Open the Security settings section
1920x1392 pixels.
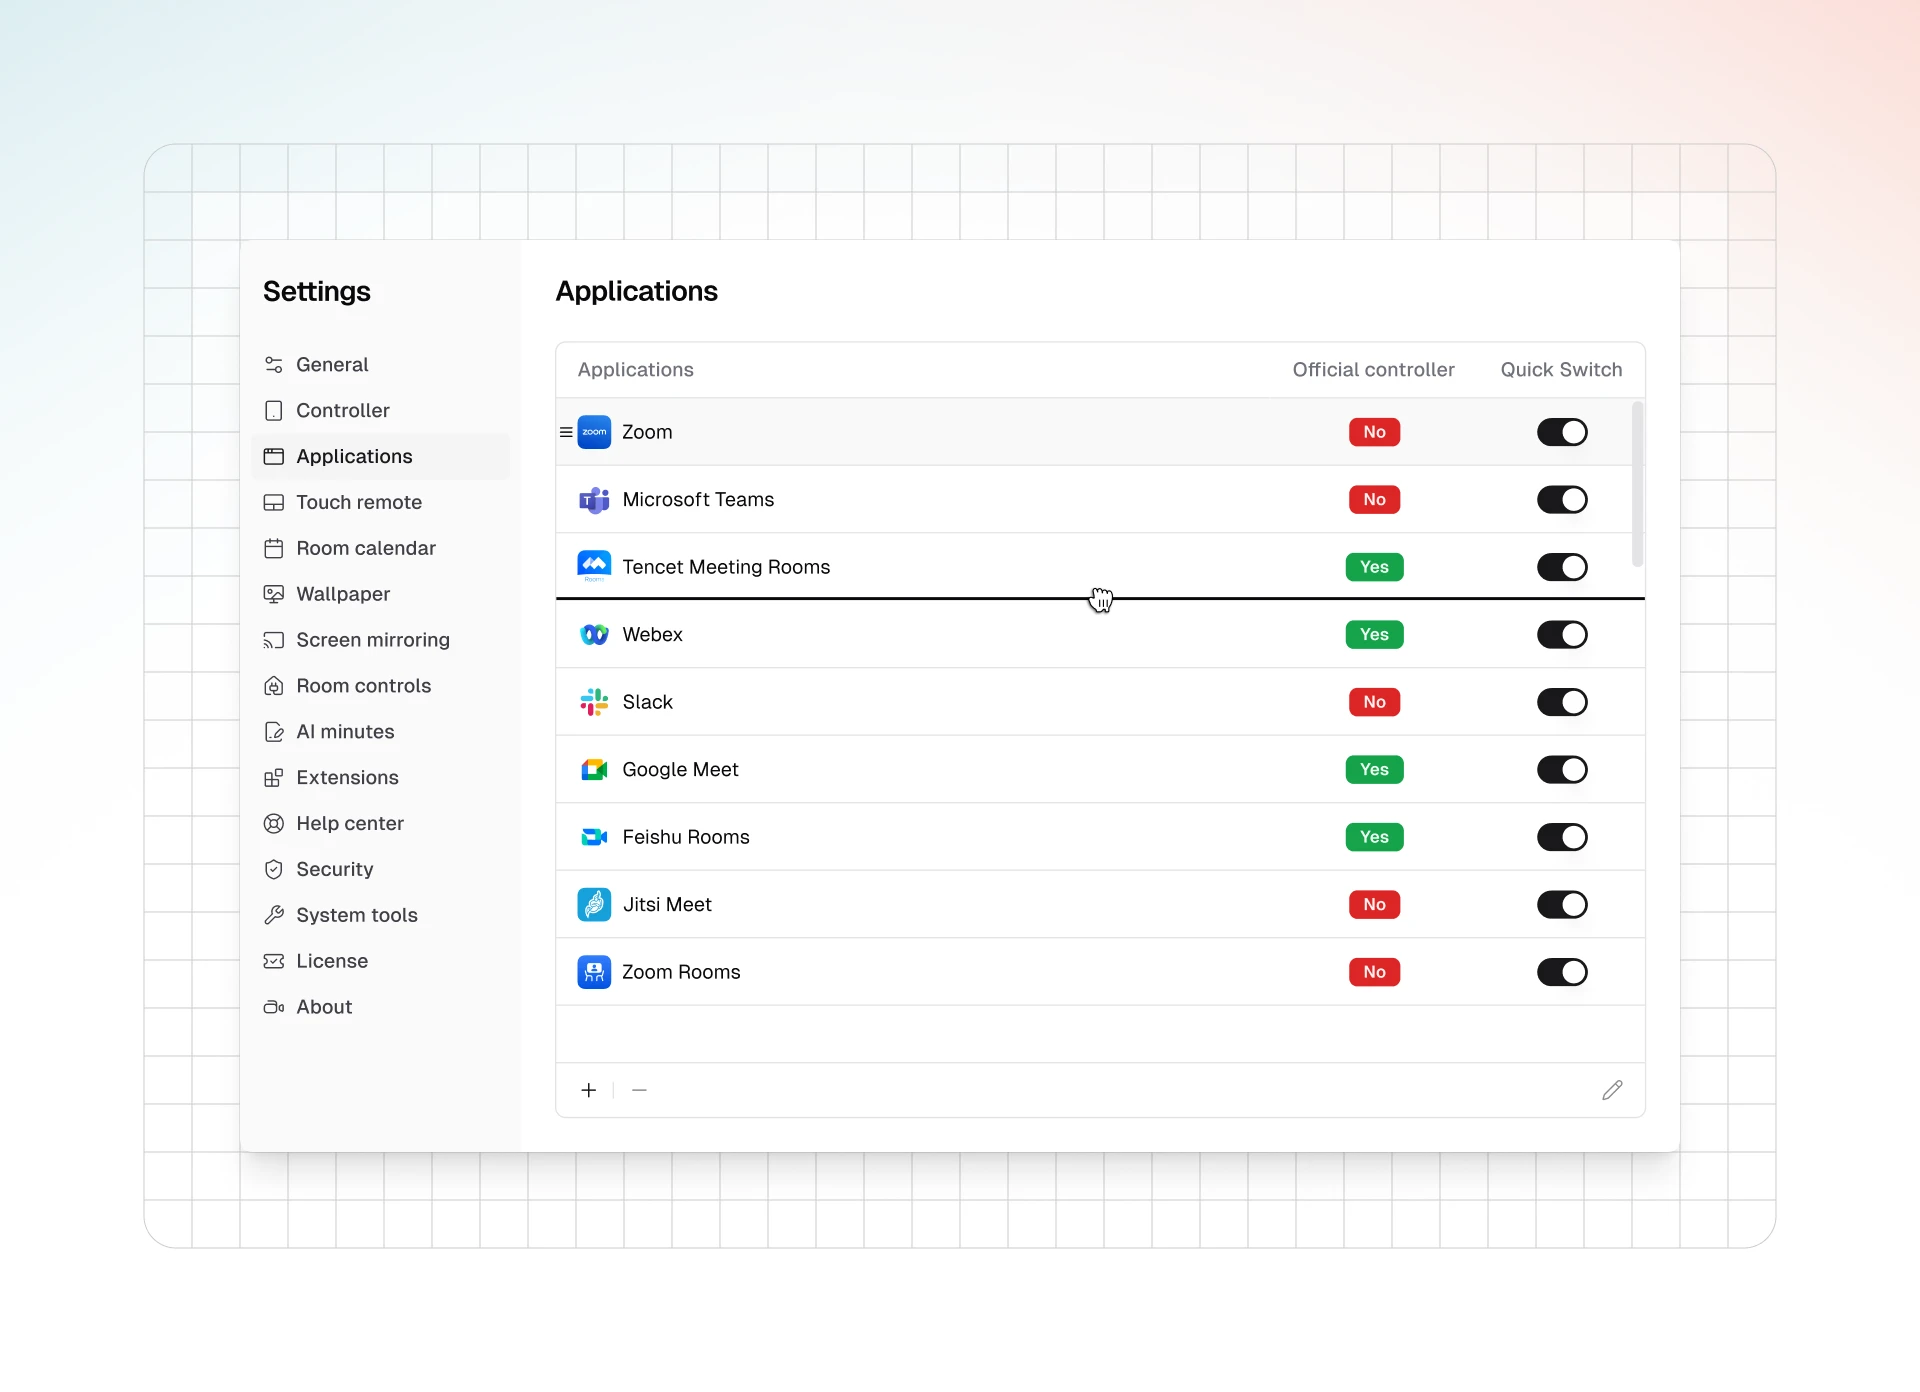(334, 869)
